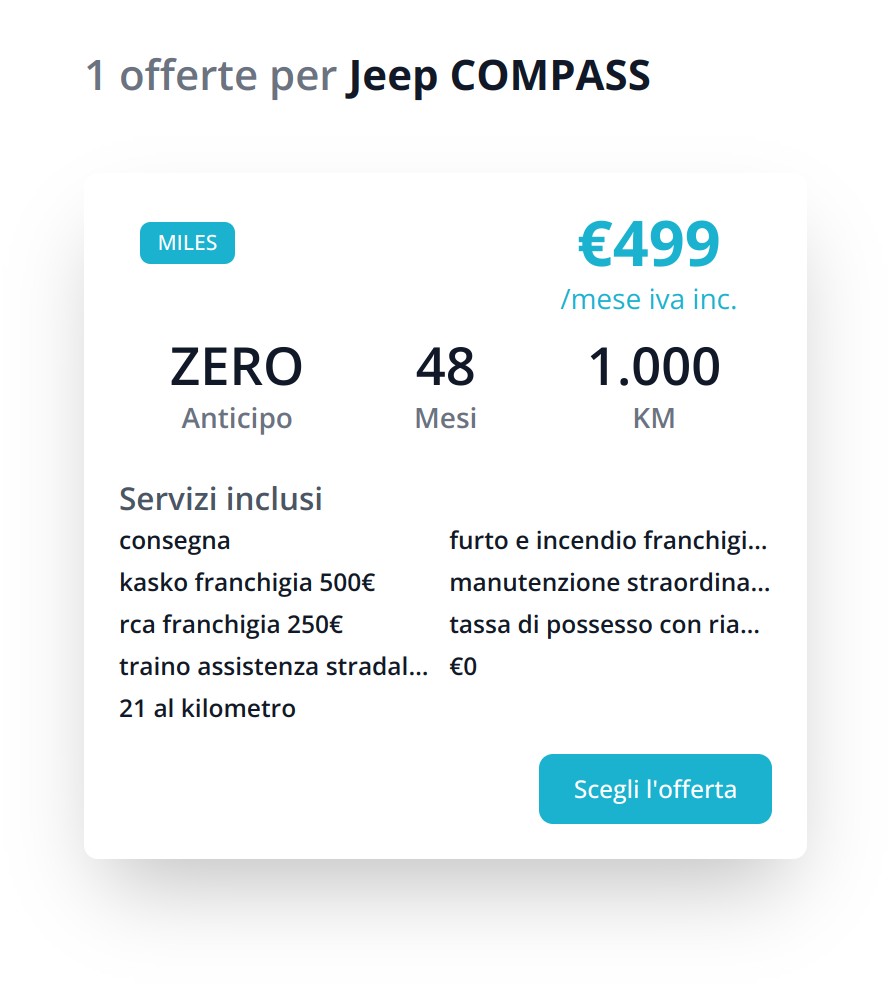888x989 pixels.
Task: Click the '/mese iva inc.' label
Action: 650,299
